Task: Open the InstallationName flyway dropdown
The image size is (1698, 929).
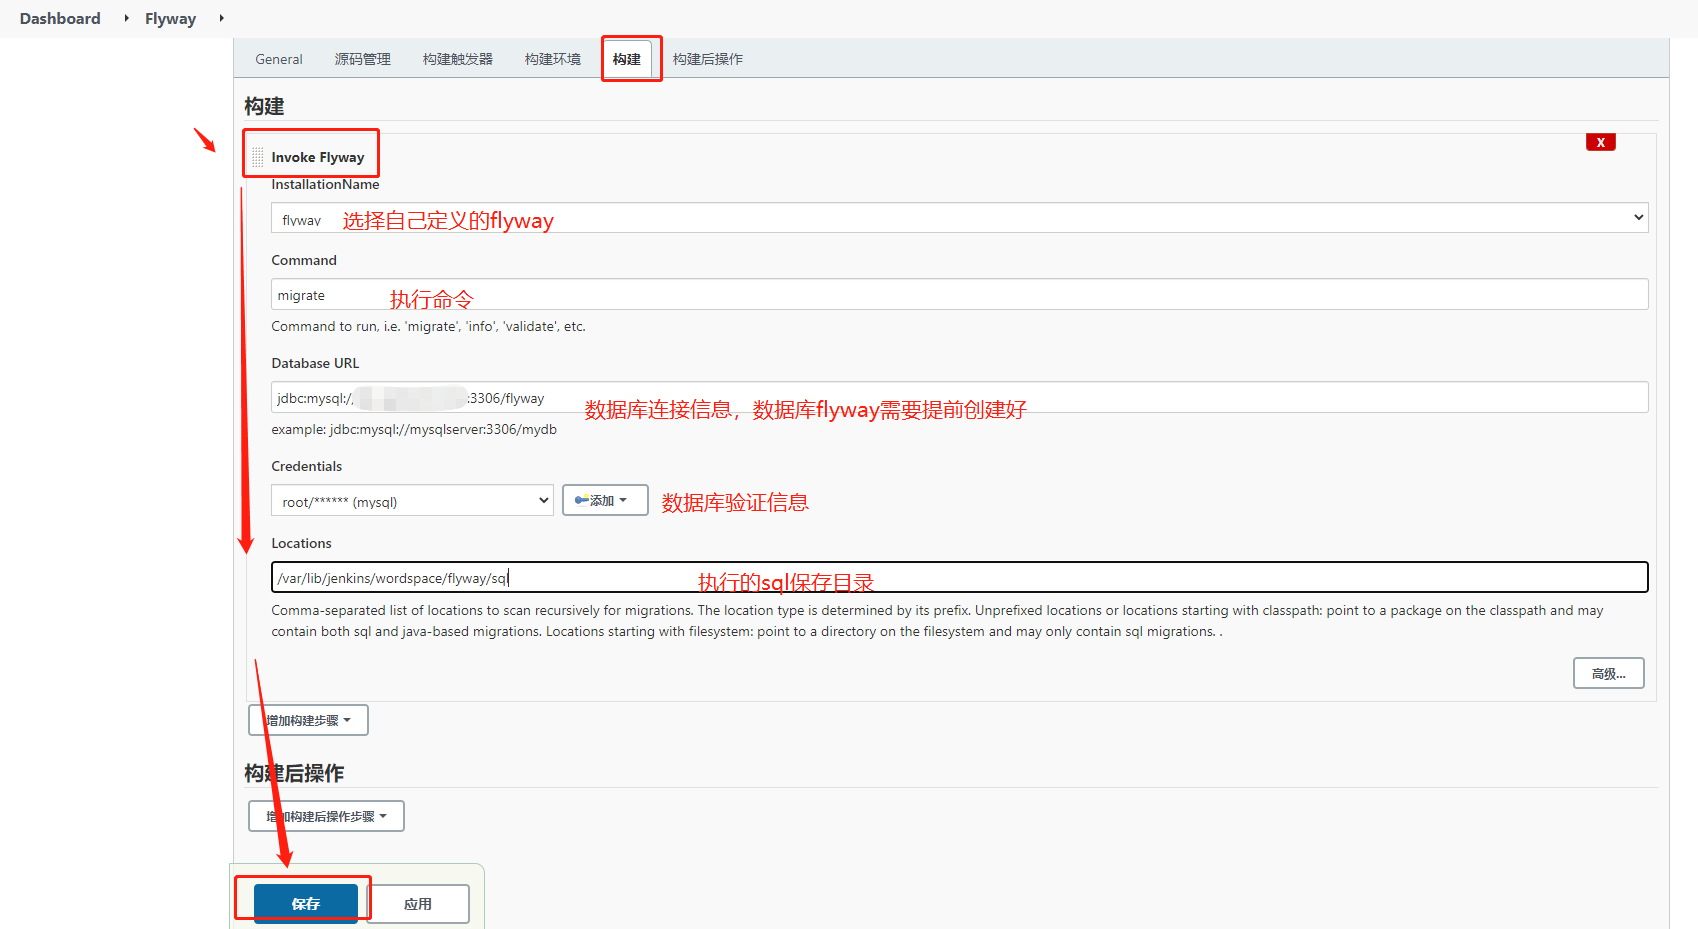Action: 1637,217
